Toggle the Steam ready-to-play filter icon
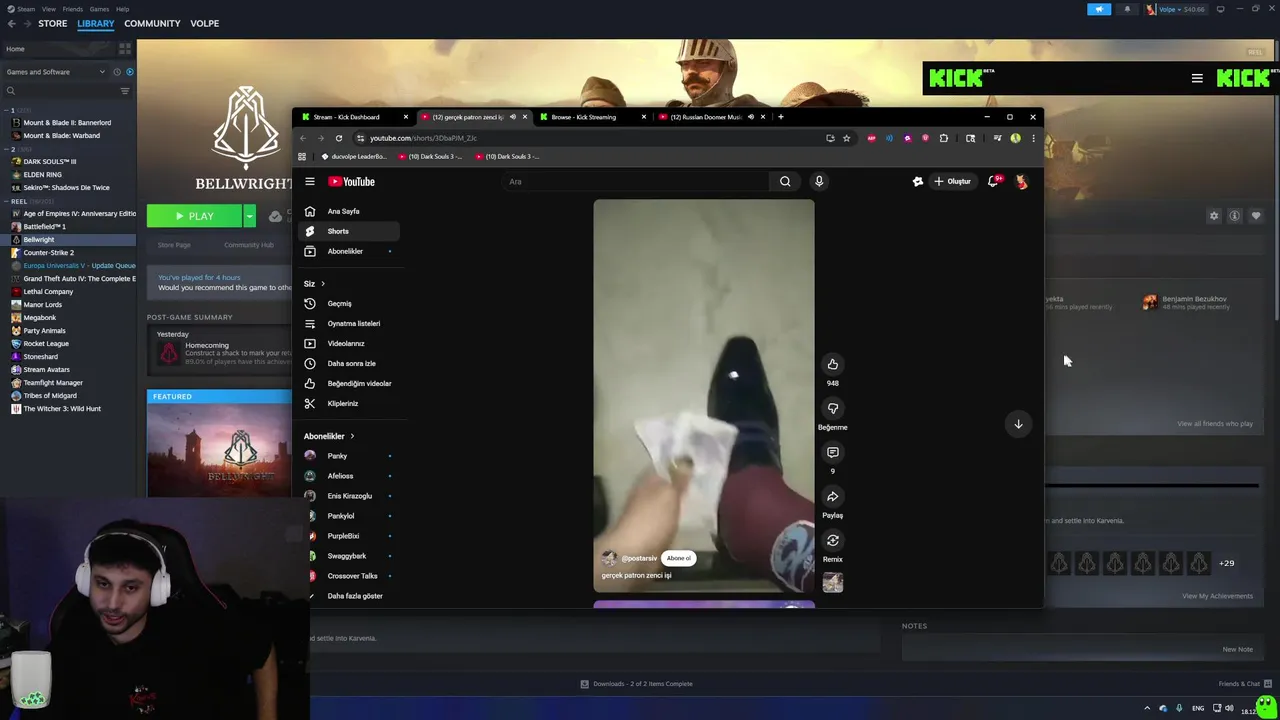 pyautogui.click(x=129, y=72)
